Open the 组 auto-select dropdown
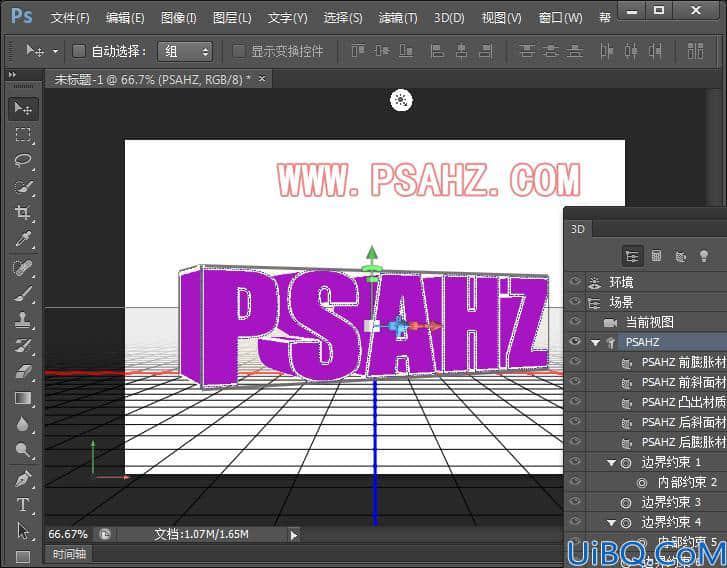Screen dimensions: 727x568 (185, 51)
